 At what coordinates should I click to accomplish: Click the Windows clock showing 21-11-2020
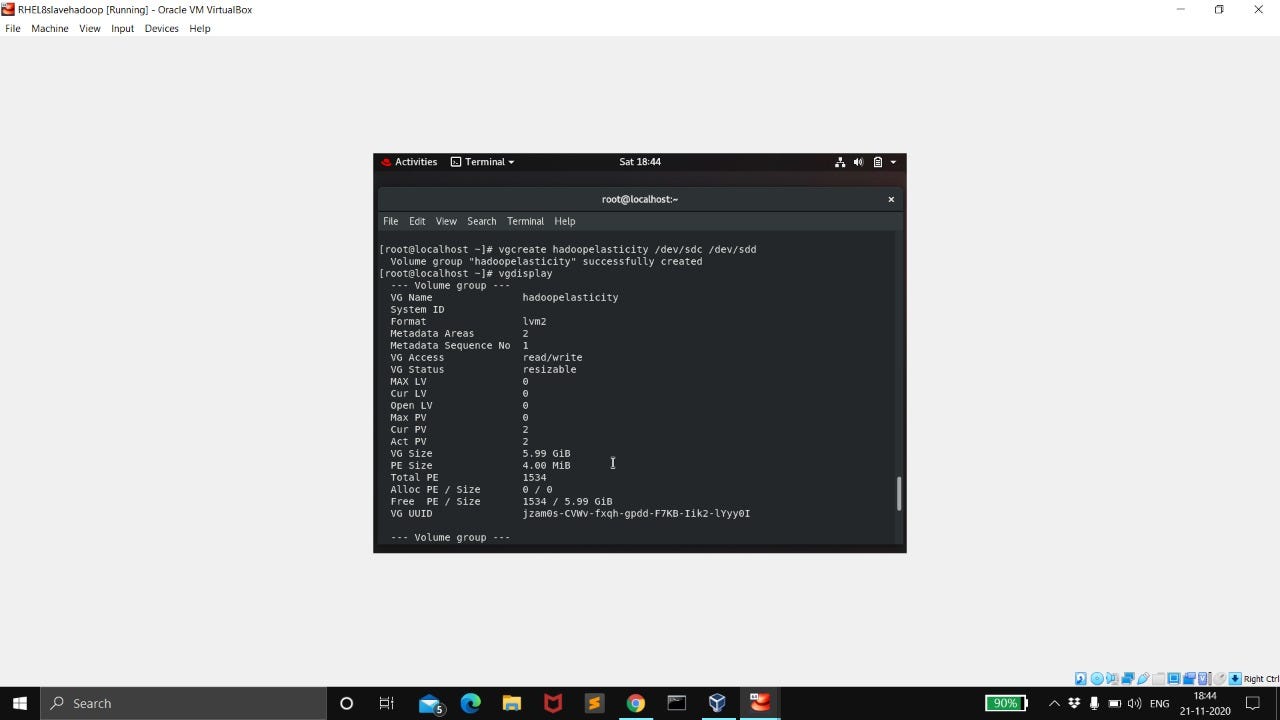pos(1205,703)
